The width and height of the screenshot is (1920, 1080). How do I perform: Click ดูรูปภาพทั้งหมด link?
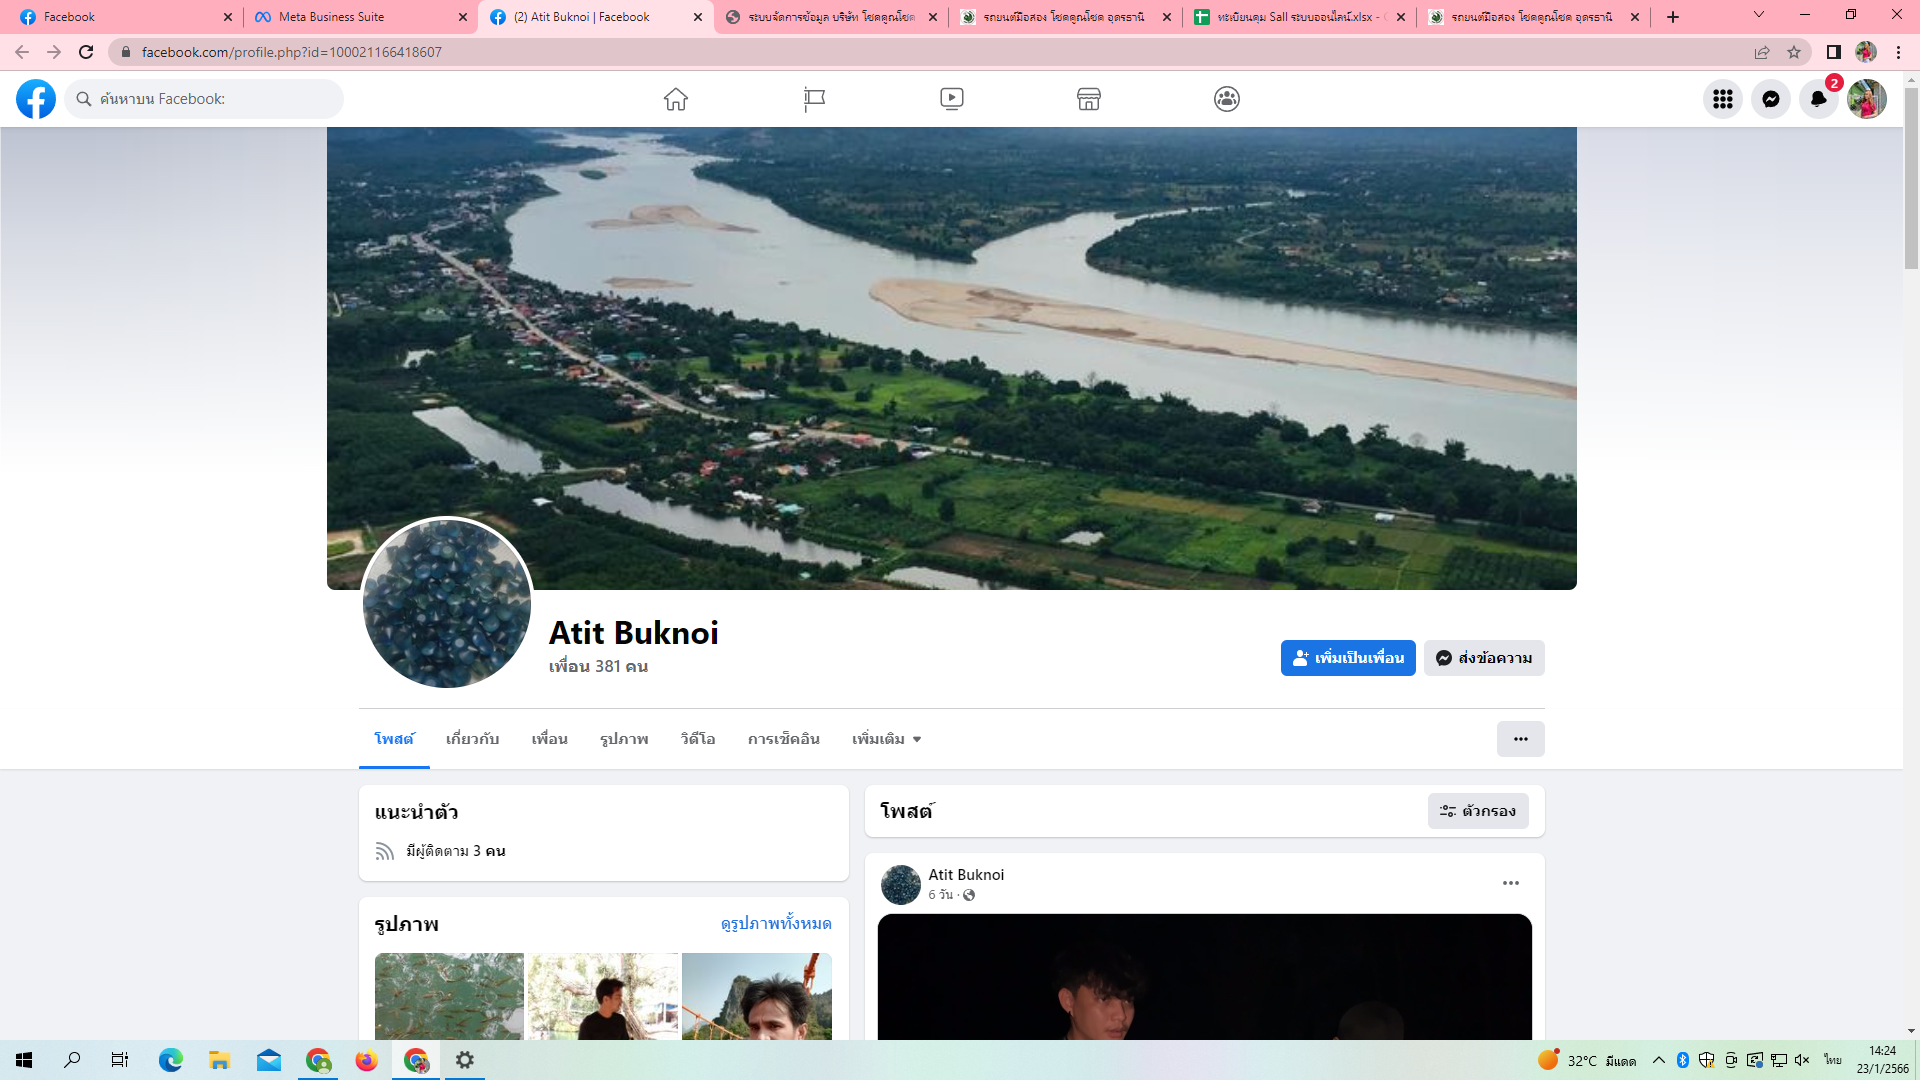click(x=776, y=923)
